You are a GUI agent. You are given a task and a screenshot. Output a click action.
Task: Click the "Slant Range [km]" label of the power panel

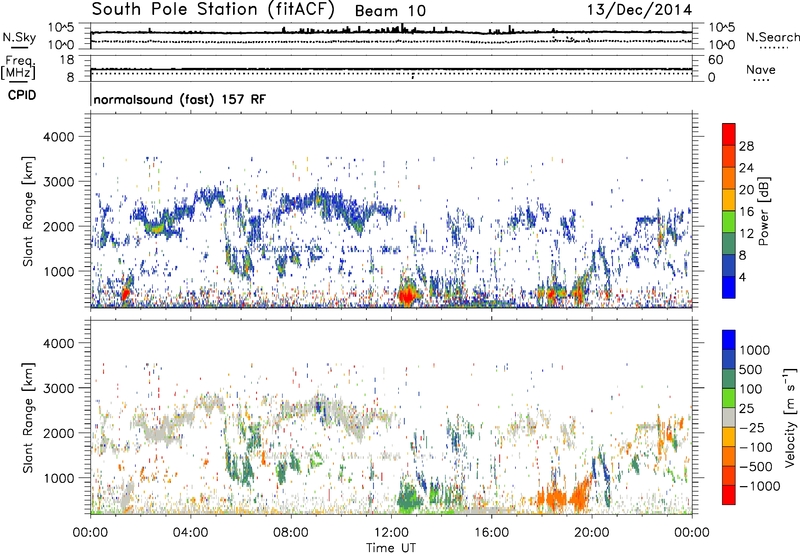pyautogui.click(x=28, y=211)
